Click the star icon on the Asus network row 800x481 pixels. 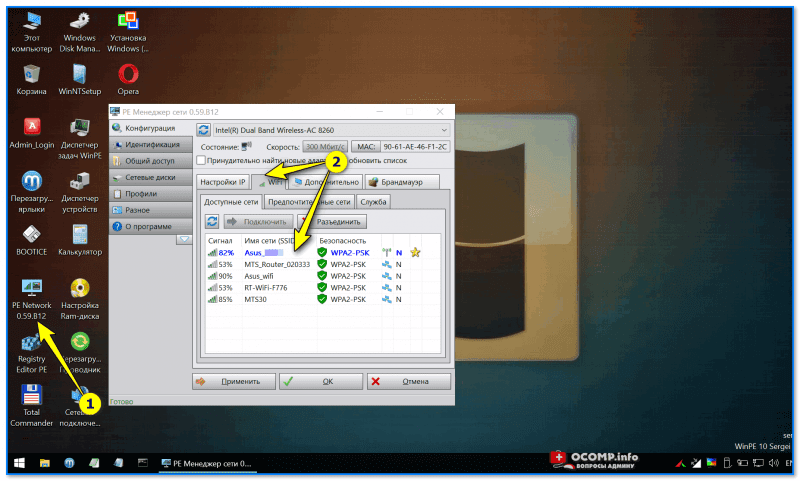[x=415, y=252]
